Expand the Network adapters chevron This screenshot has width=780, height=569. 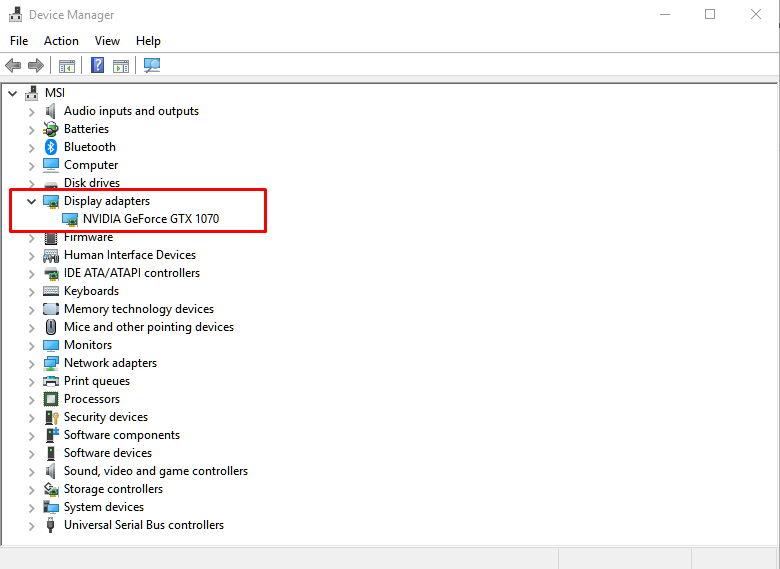[31, 364]
